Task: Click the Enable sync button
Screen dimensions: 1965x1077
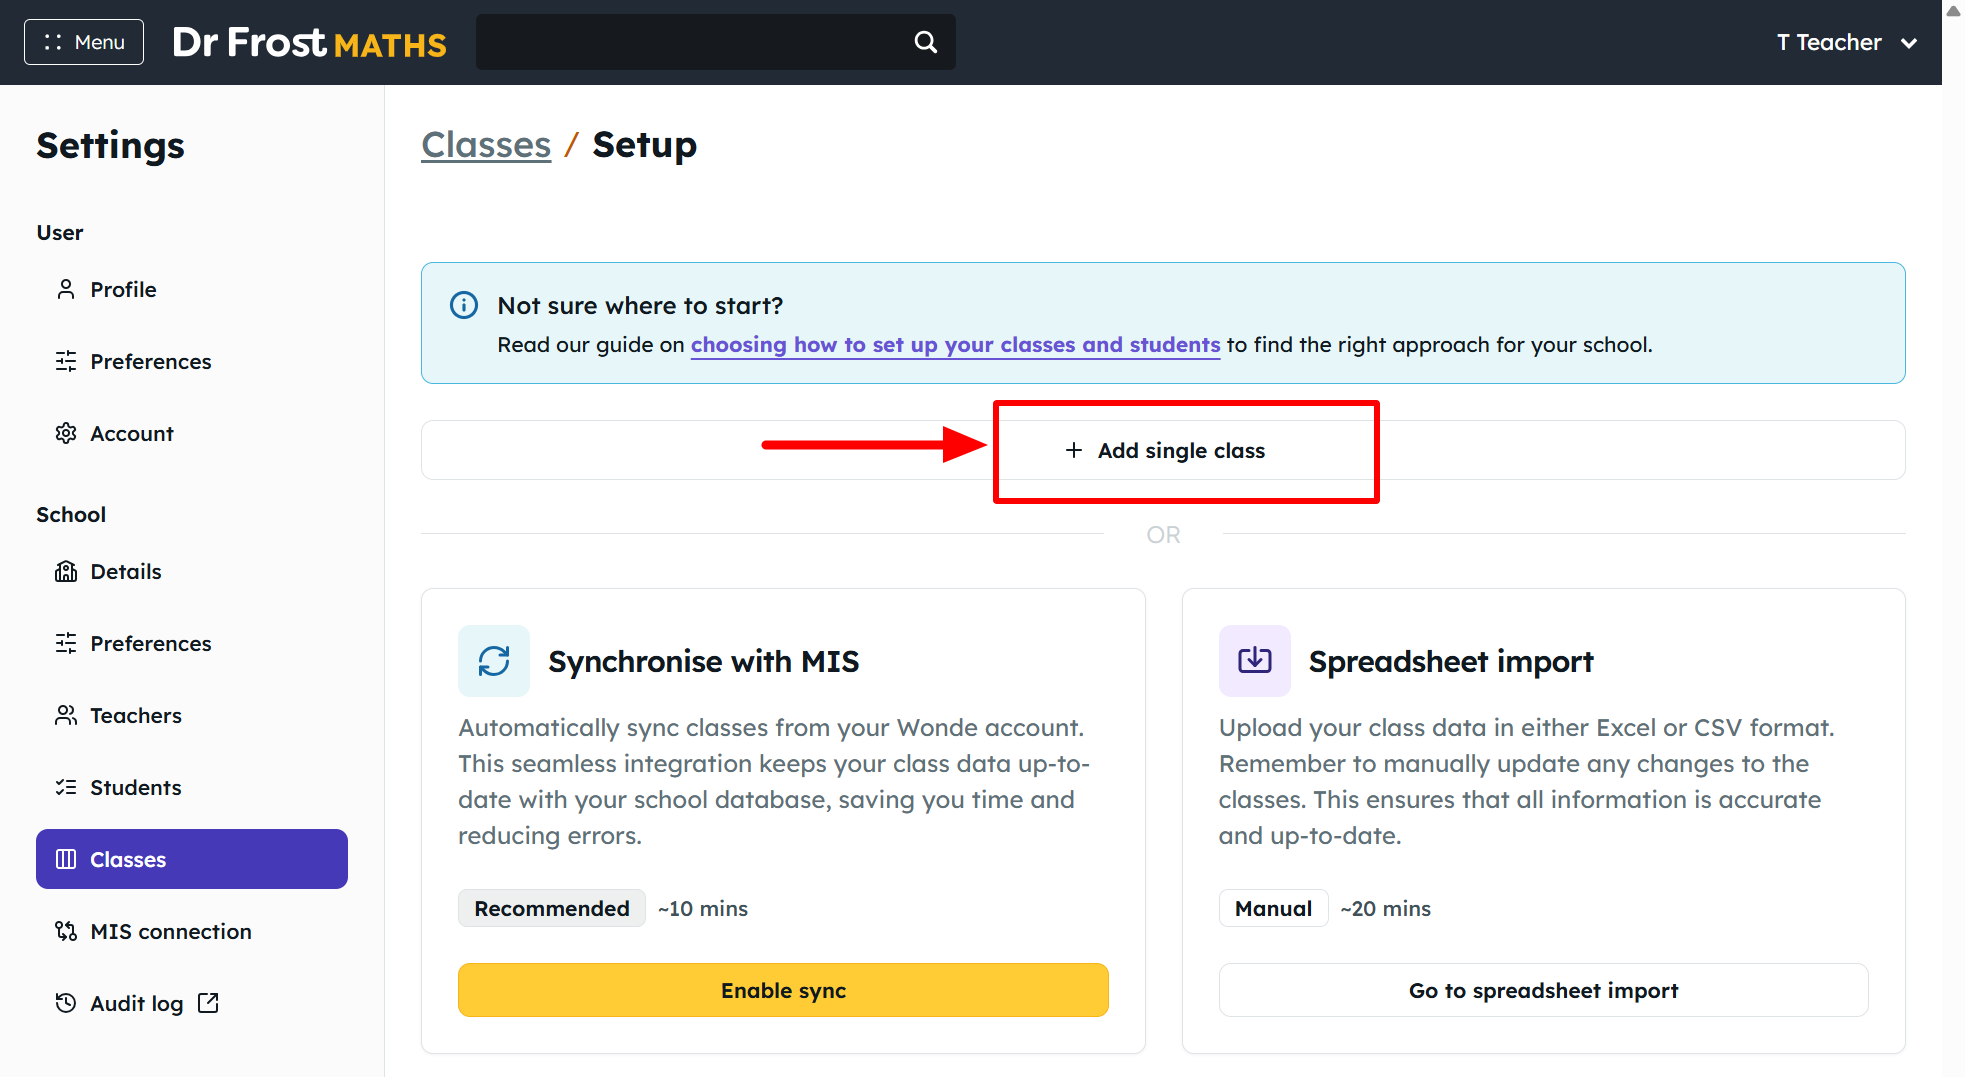Action: pyautogui.click(x=783, y=990)
